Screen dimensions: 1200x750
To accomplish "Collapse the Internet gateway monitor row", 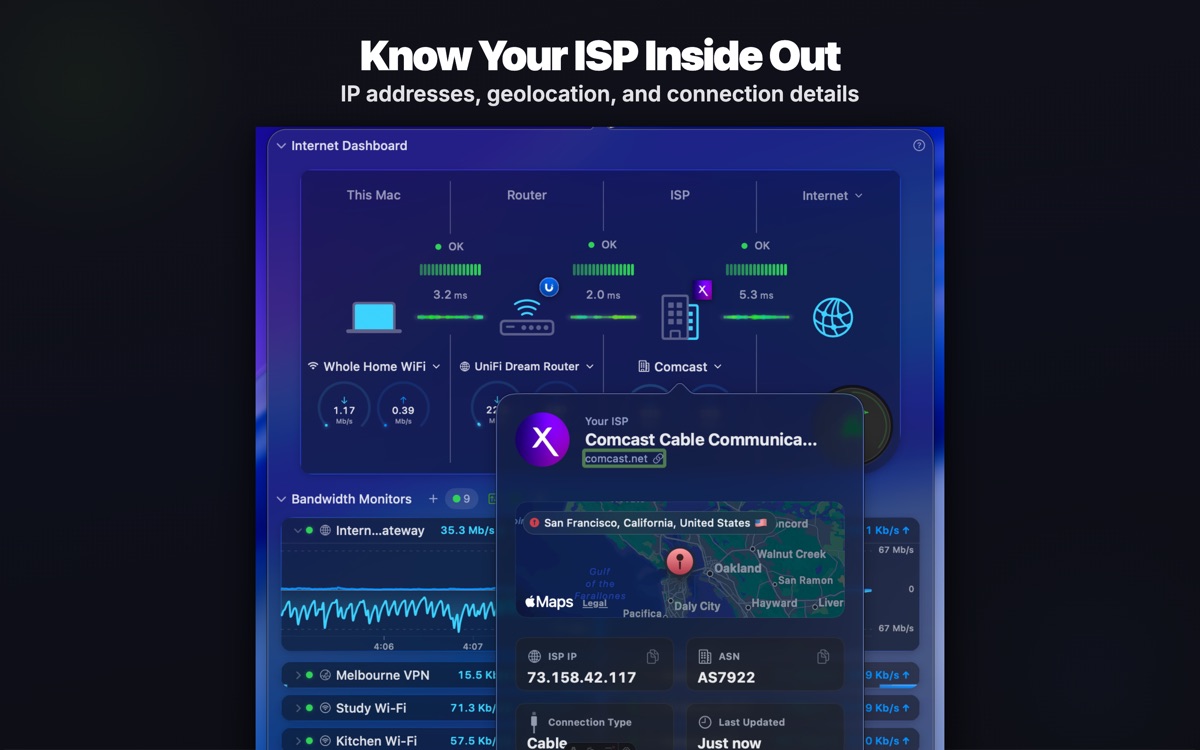I will pos(297,530).
